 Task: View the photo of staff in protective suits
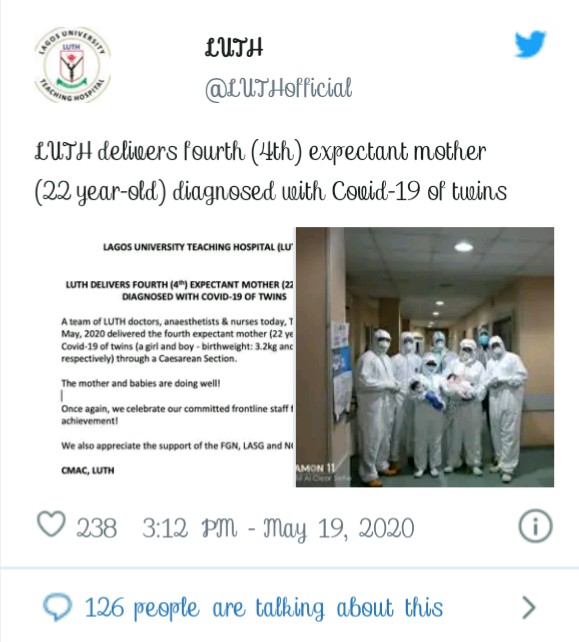[425, 357]
